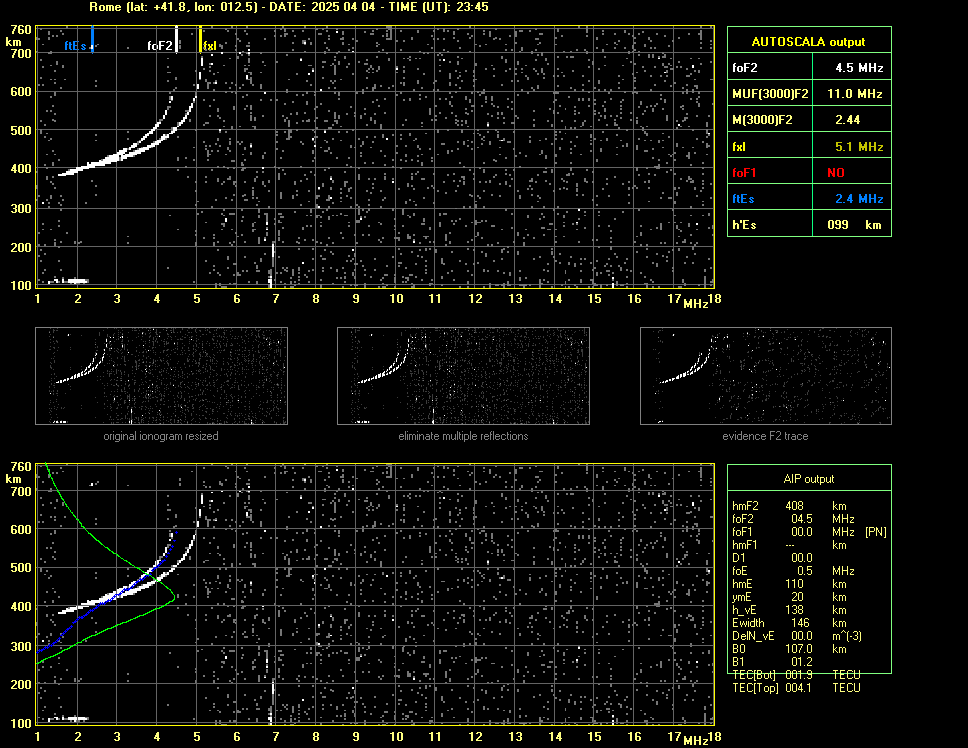Click the blue 'ftEs' label in AUTOSCALA table
This screenshot has width=968, height=748.
pyautogui.click(x=743, y=199)
